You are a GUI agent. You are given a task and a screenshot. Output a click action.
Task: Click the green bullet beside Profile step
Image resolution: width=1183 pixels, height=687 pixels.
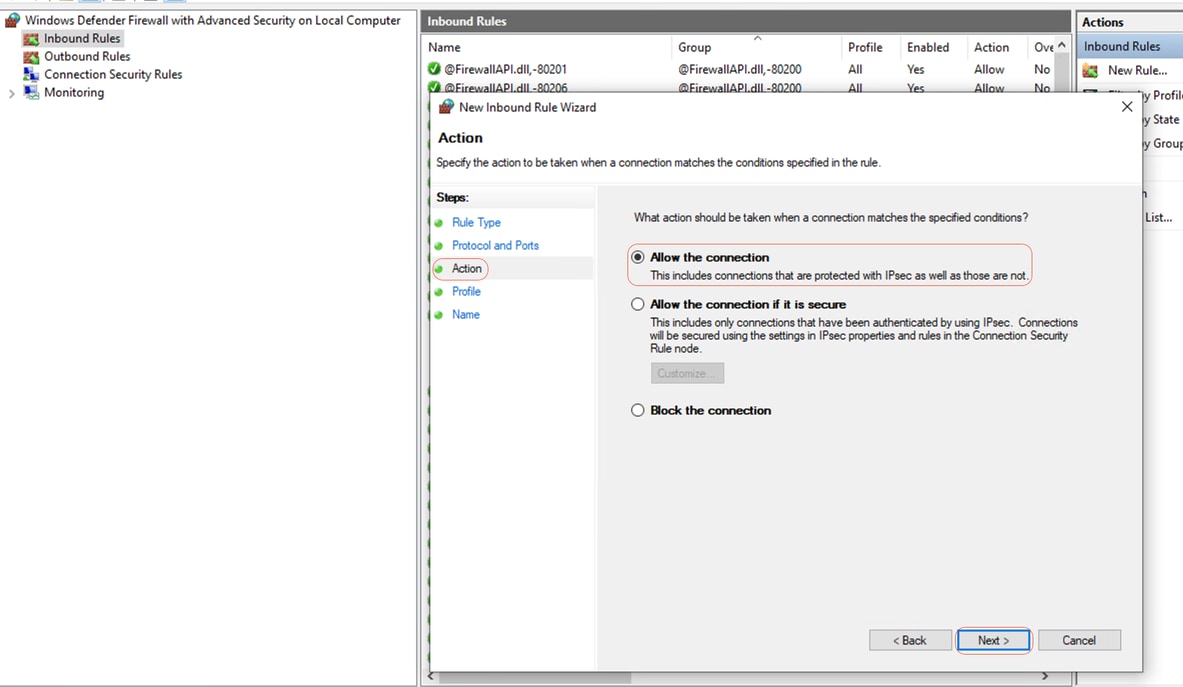439,293
